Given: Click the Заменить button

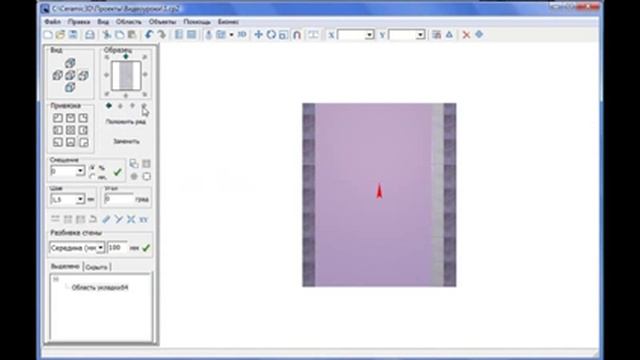Looking at the screenshot, I should tap(126, 141).
